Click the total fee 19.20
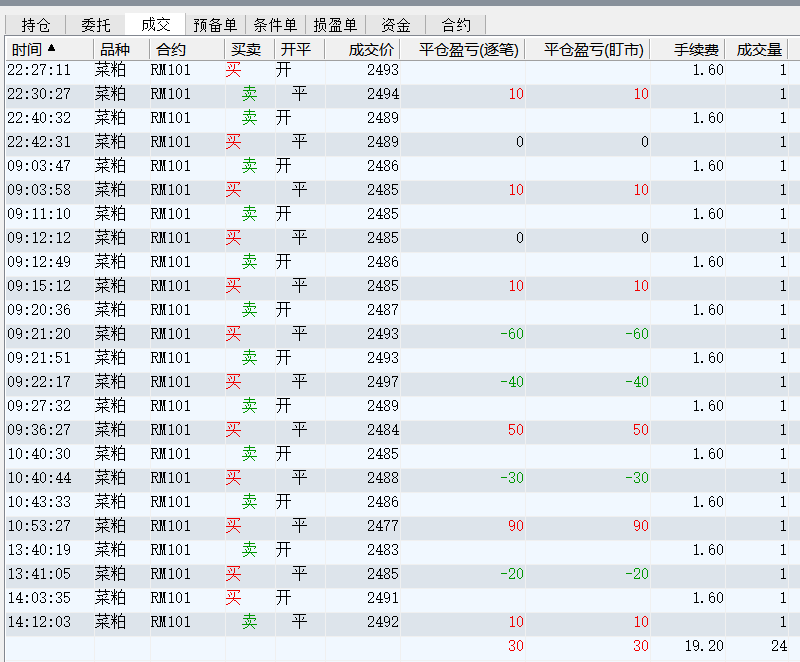 click(x=704, y=646)
